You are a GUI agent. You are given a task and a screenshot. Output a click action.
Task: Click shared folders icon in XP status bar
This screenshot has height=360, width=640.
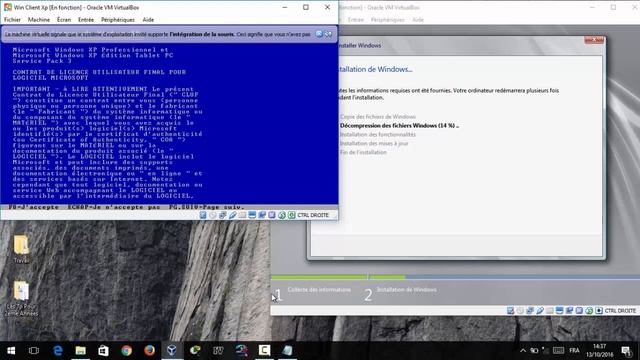tap(242, 215)
